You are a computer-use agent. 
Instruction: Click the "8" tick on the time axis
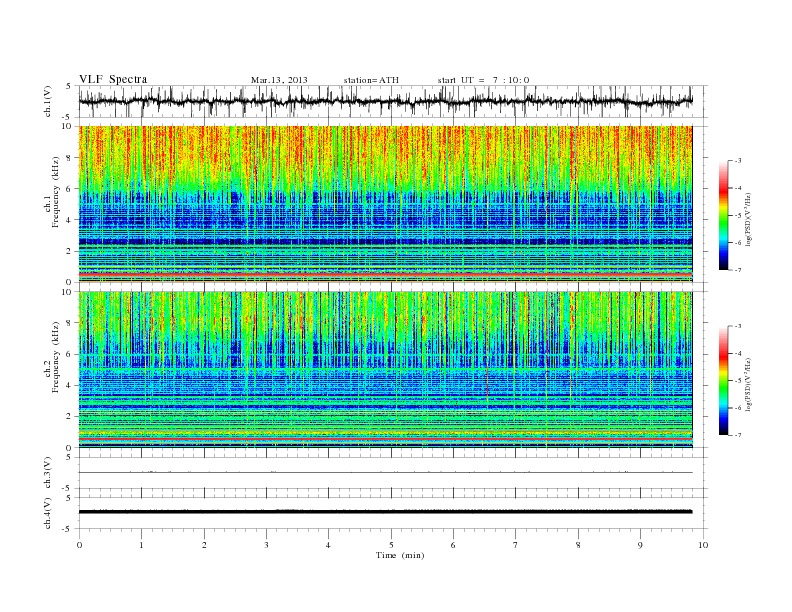coord(578,545)
